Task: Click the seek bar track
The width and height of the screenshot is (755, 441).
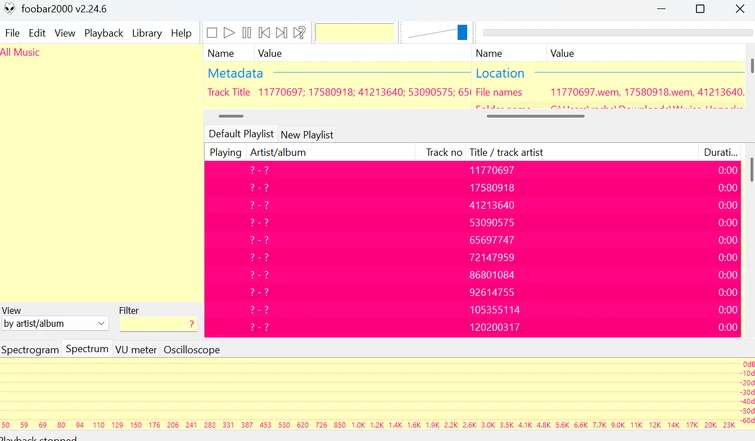Action: point(617,33)
